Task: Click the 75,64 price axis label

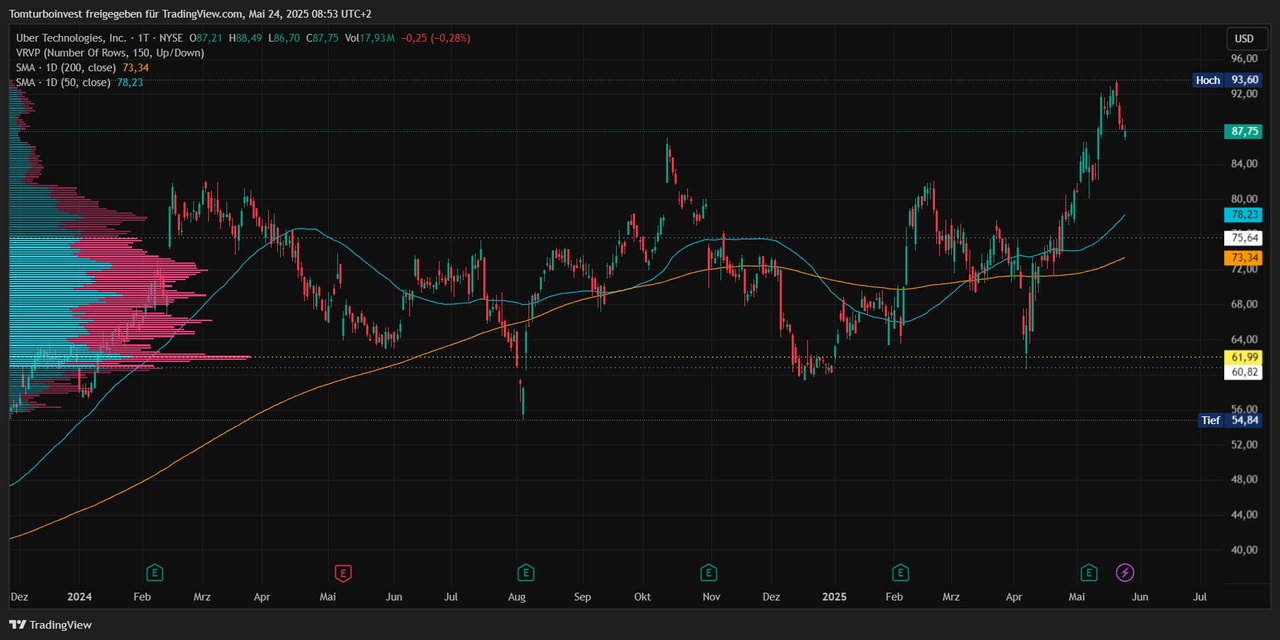Action: tap(1243, 238)
